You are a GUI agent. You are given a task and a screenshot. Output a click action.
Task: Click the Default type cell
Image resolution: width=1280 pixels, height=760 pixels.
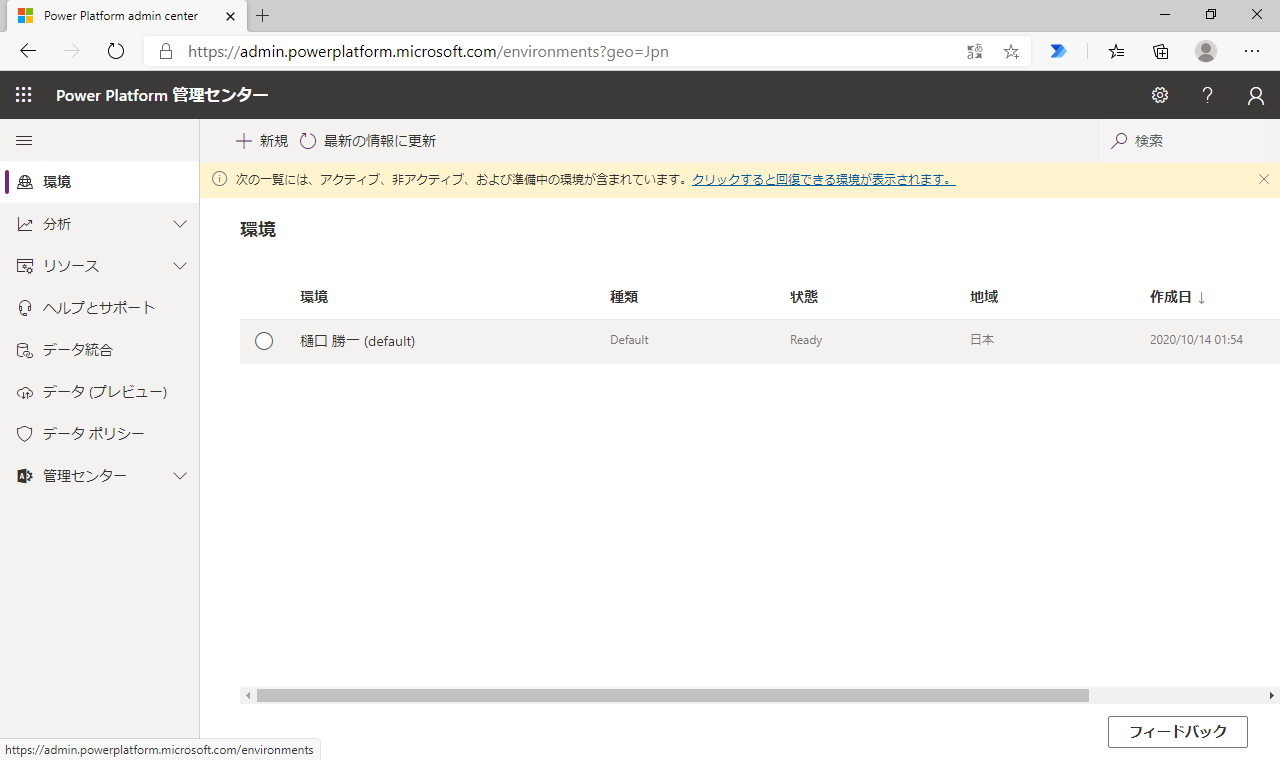point(629,340)
